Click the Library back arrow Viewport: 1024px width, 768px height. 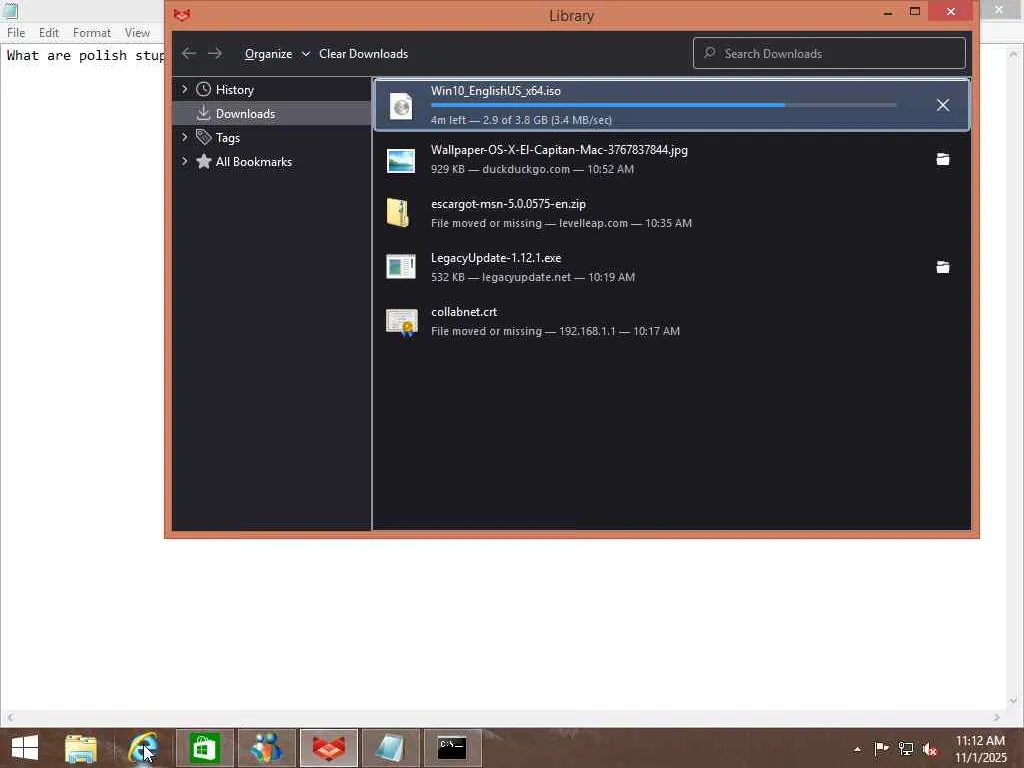[189, 54]
